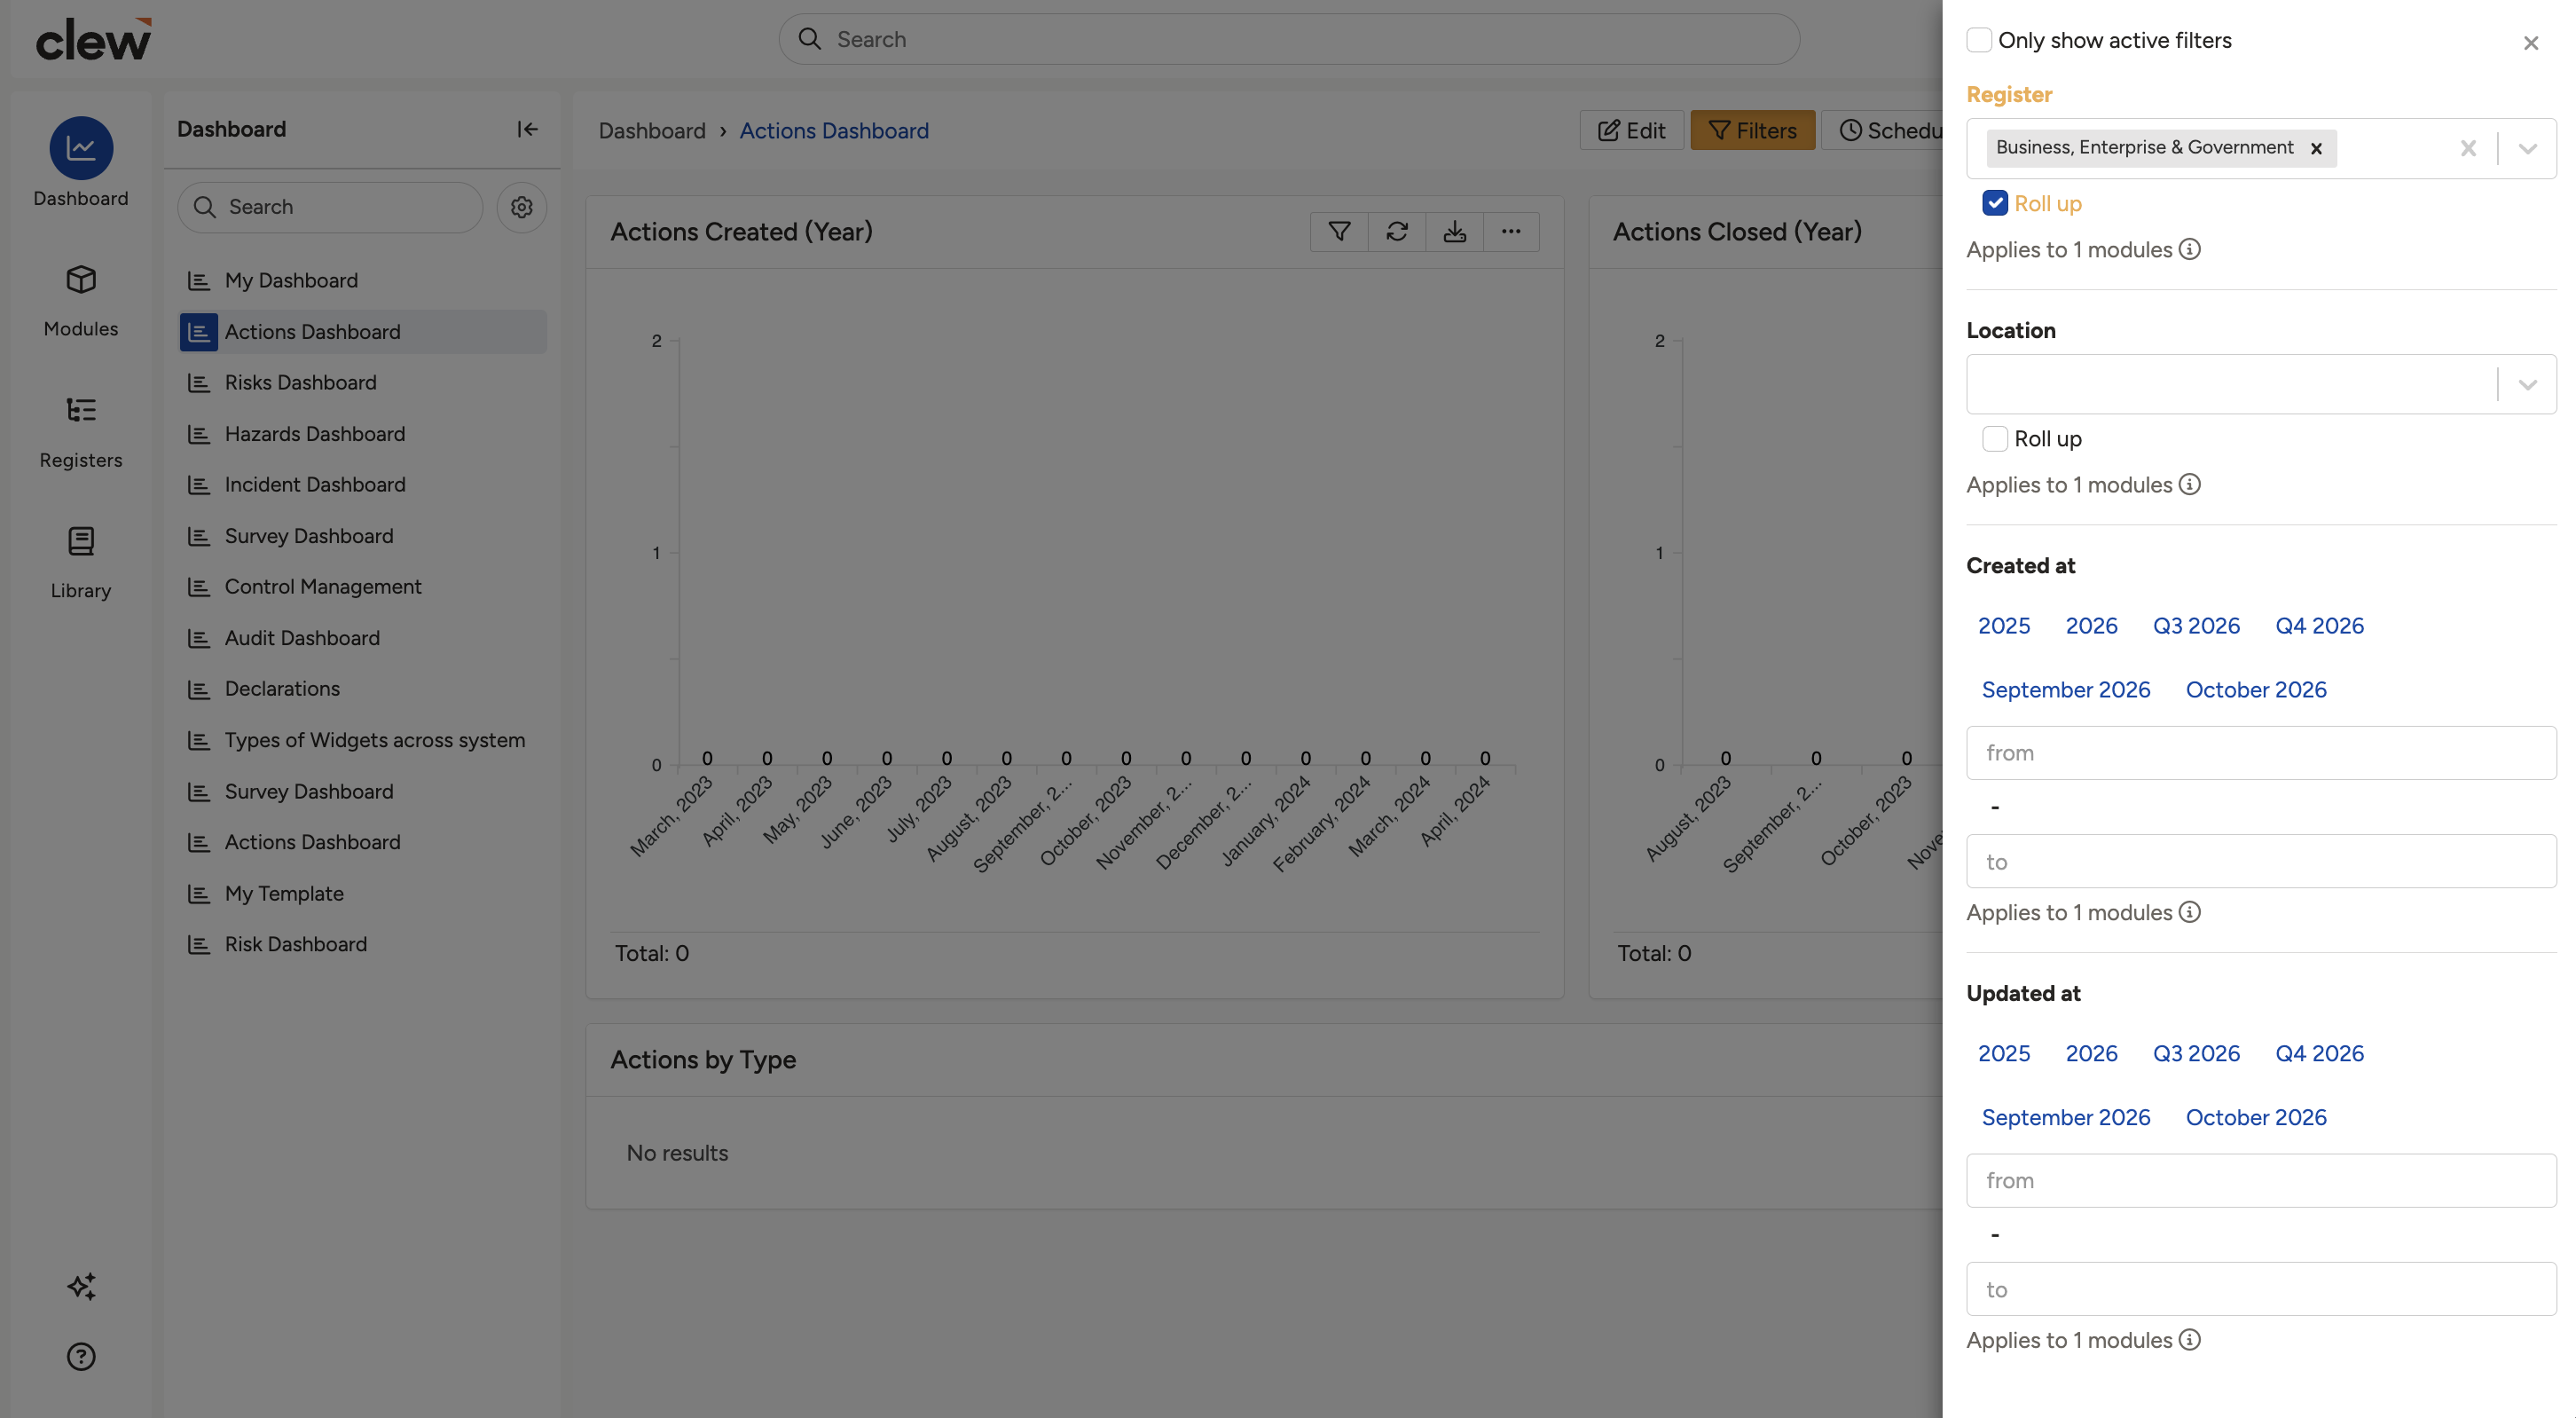2576x1418 pixels.
Task: Download the Actions Created (Year) chart
Action: pos(1454,231)
